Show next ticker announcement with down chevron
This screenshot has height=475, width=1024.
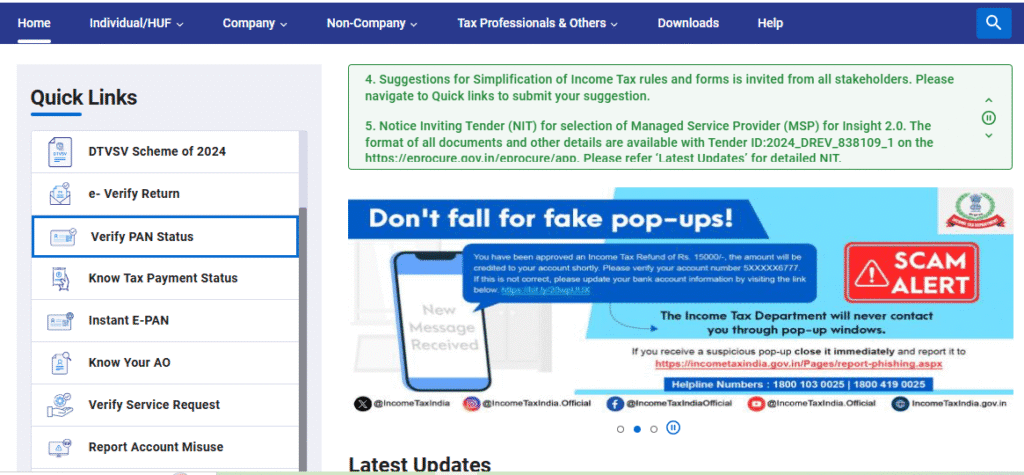coord(989,136)
